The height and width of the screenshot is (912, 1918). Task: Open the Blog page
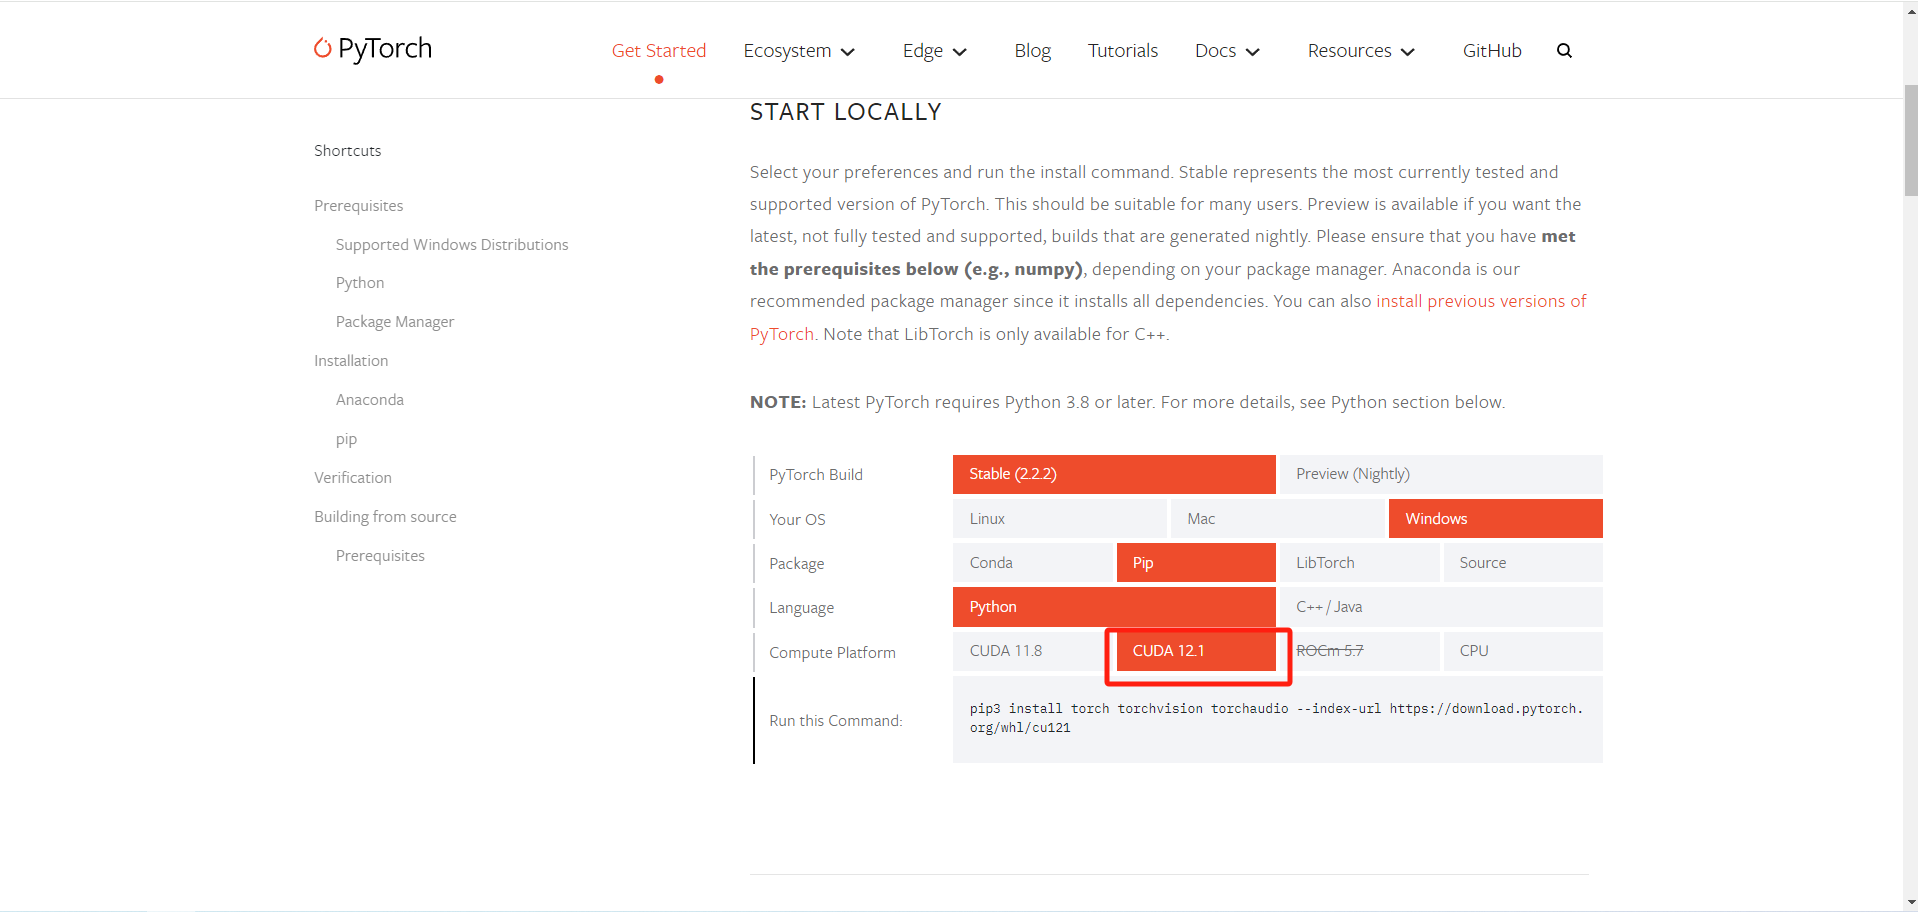1032,51
